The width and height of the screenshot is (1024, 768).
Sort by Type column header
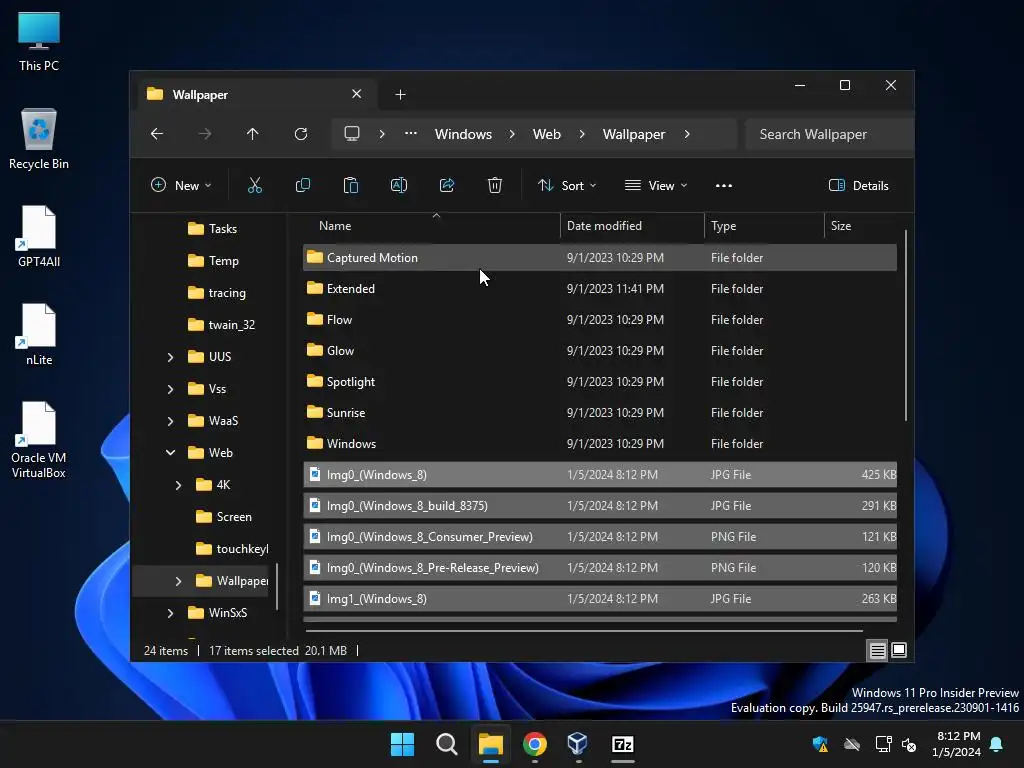coord(764,226)
